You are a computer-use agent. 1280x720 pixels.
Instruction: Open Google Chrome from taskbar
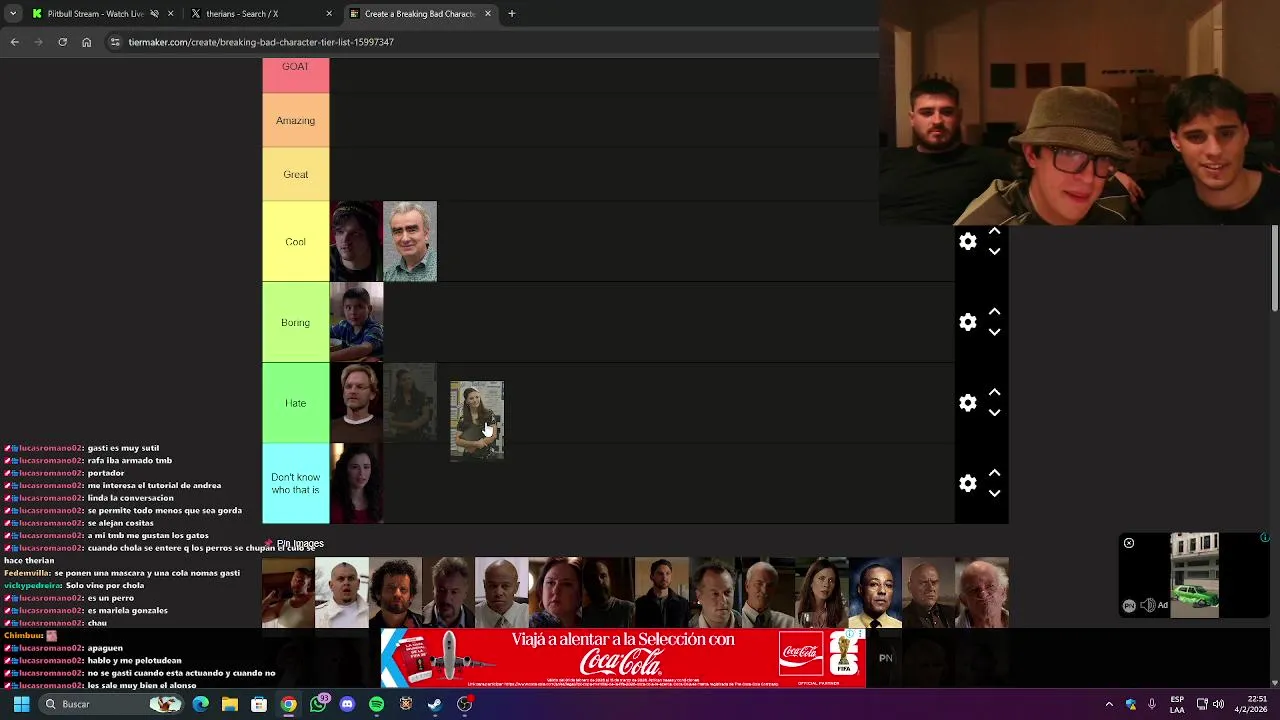click(288, 704)
